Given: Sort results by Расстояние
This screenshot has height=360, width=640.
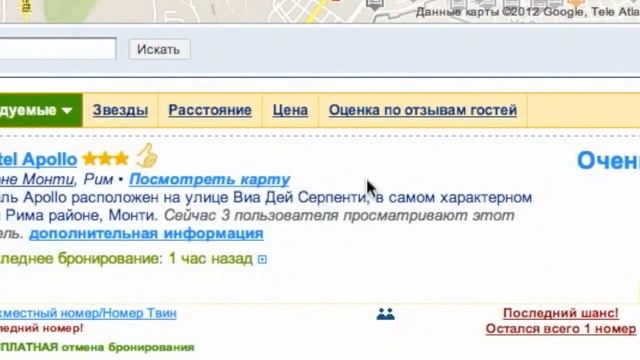Looking at the screenshot, I should 210,110.
